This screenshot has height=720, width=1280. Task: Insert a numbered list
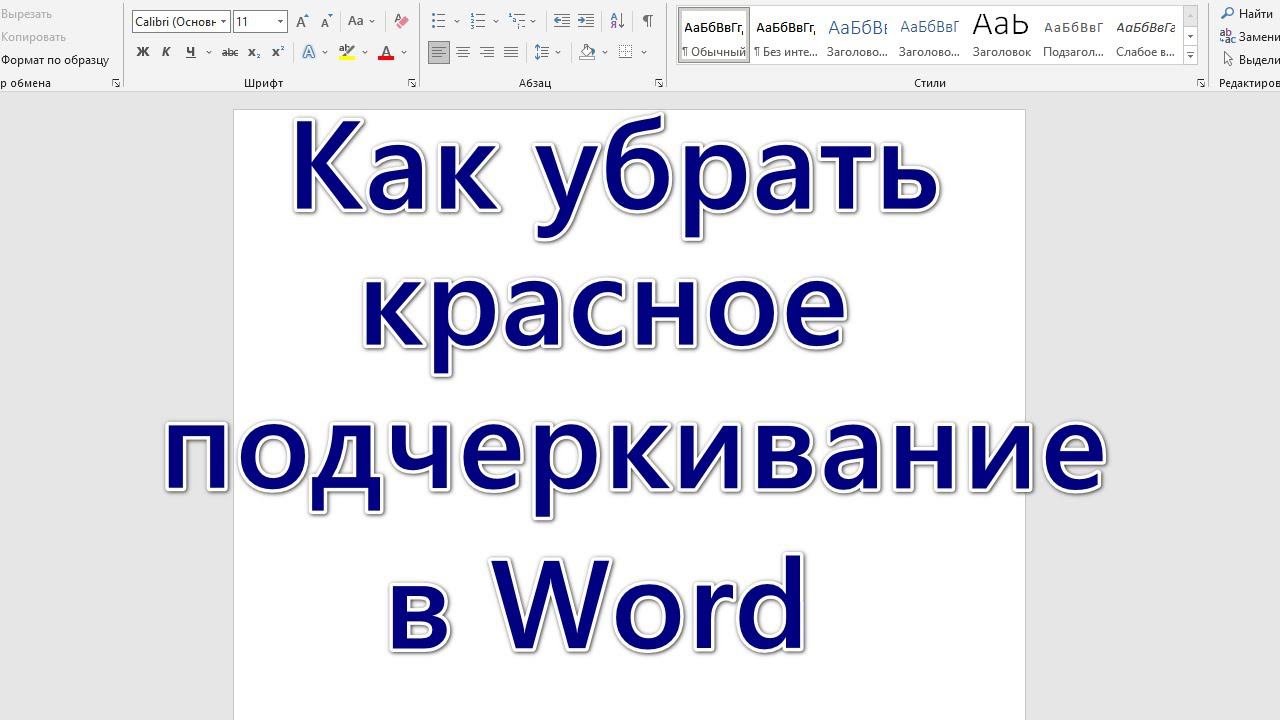(478, 21)
